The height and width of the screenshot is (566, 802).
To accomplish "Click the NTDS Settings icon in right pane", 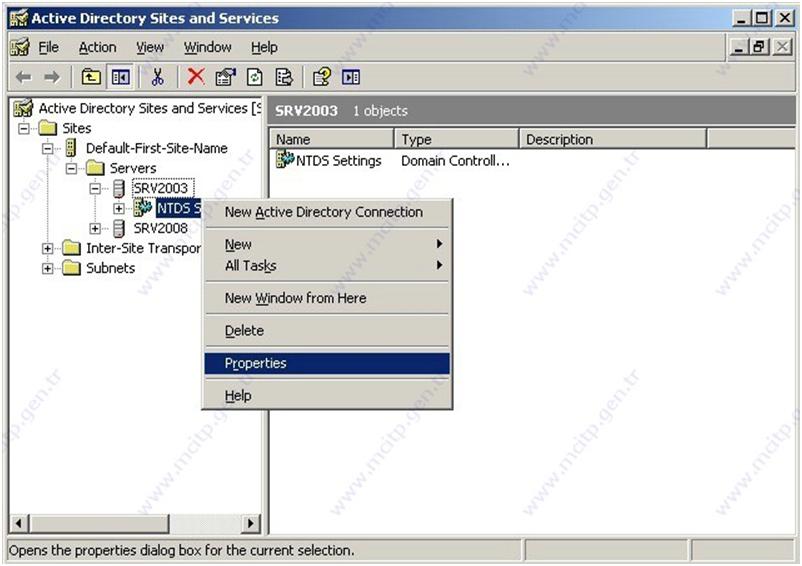I will point(285,159).
